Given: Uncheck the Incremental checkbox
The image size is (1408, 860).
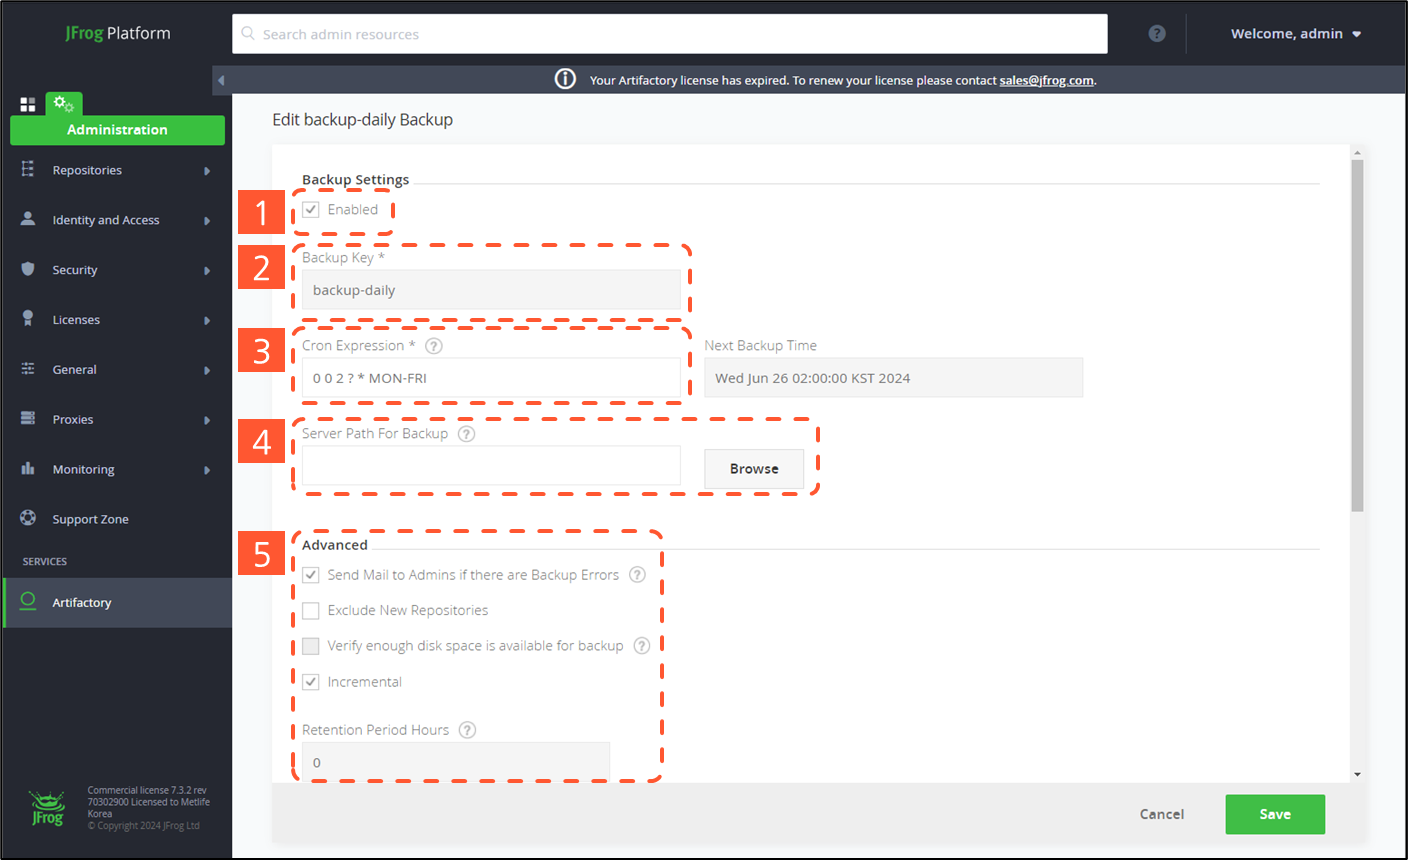Looking at the screenshot, I should point(311,682).
